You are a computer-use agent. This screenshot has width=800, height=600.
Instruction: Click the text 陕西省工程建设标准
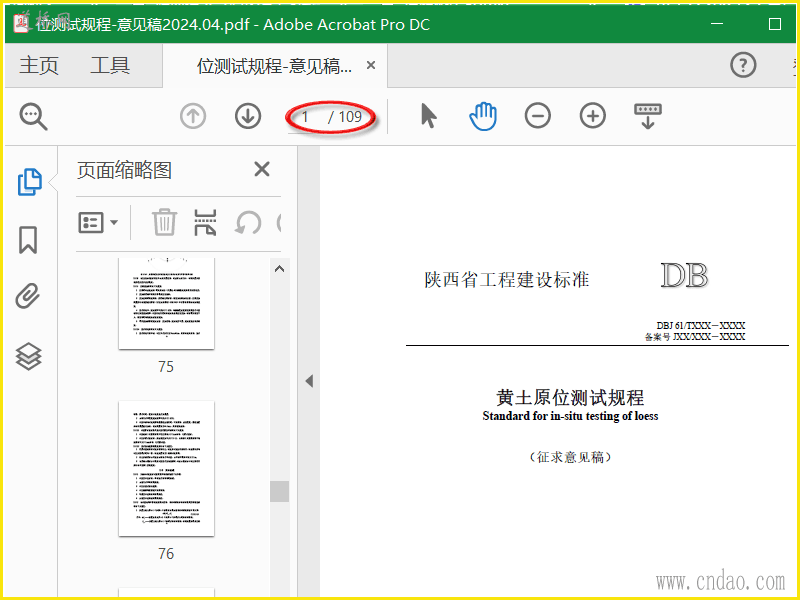click(507, 280)
